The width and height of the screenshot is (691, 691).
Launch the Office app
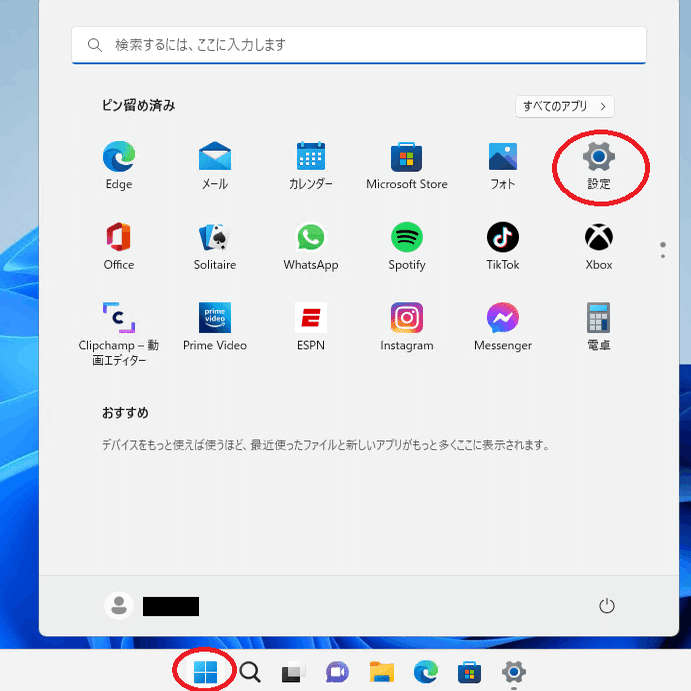(119, 246)
